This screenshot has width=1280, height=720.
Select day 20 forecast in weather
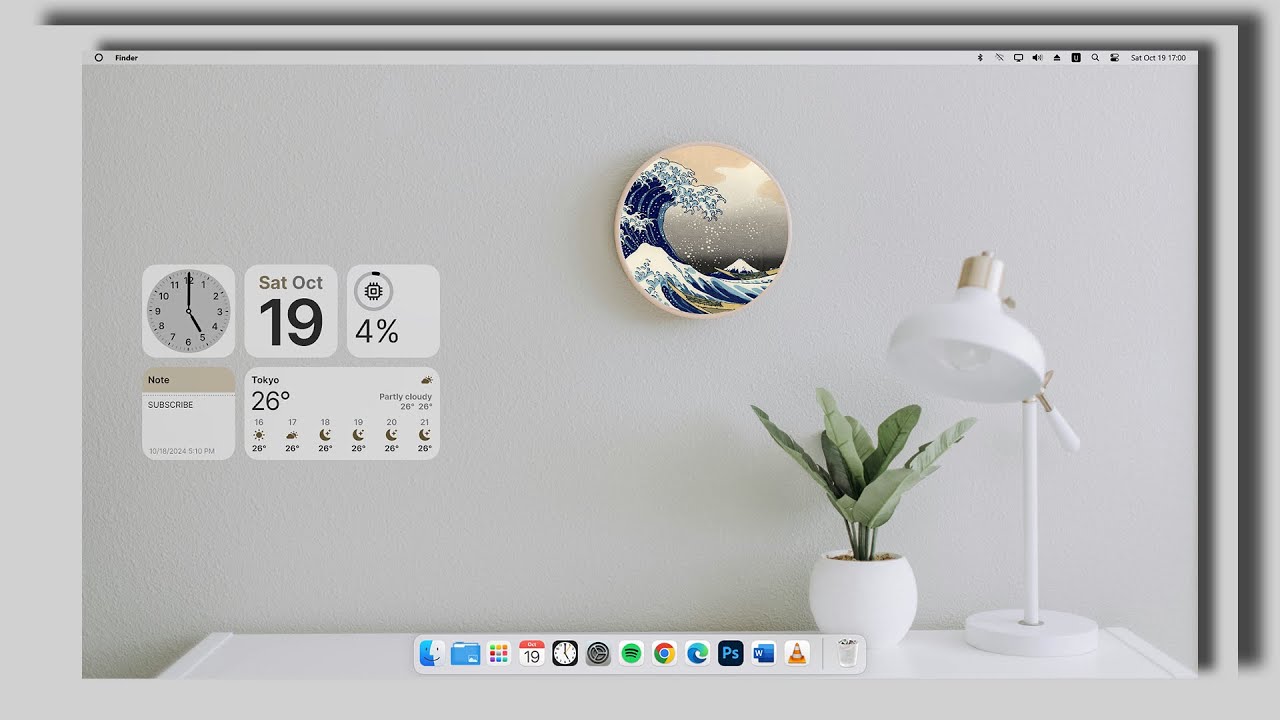point(391,435)
